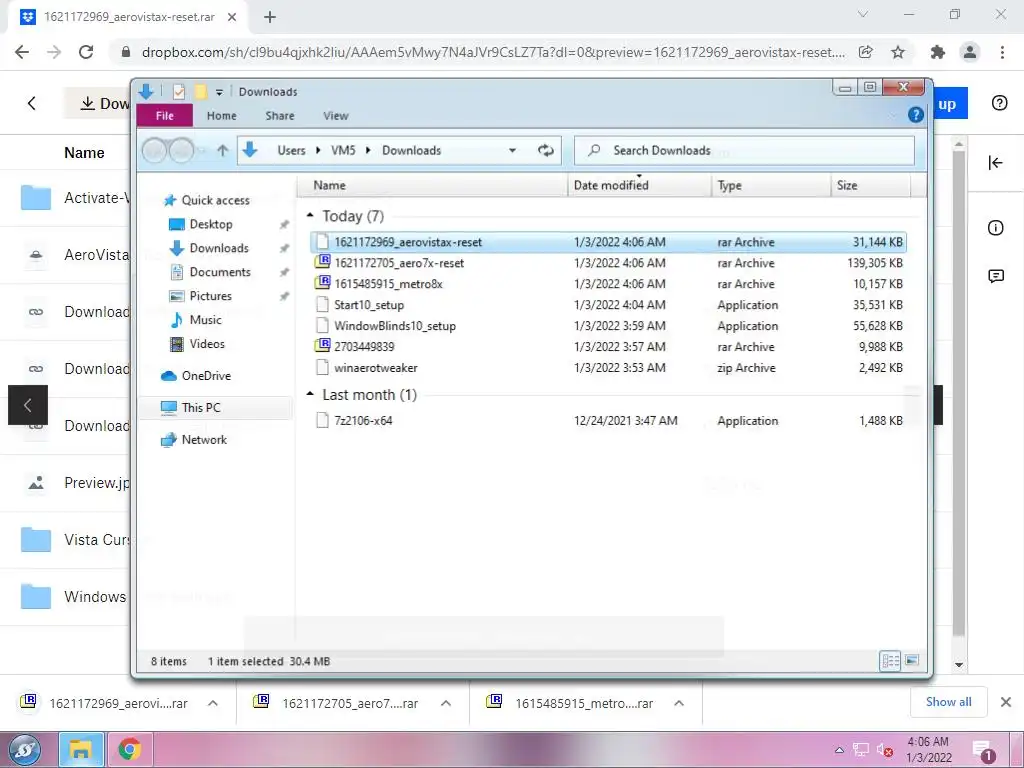Image resolution: width=1024 pixels, height=768 pixels.
Task: Open the Windows Start button
Action: pos(24,750)
